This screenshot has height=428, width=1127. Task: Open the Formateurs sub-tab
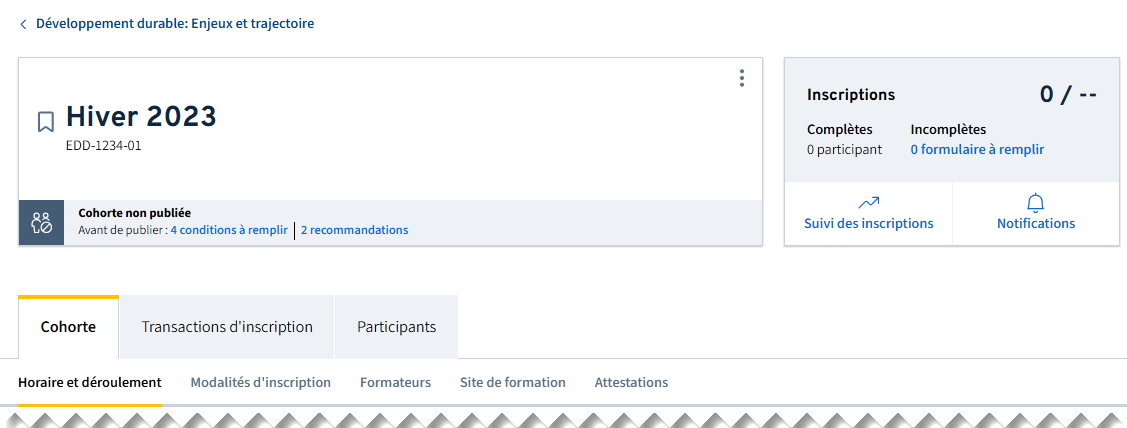395,382
